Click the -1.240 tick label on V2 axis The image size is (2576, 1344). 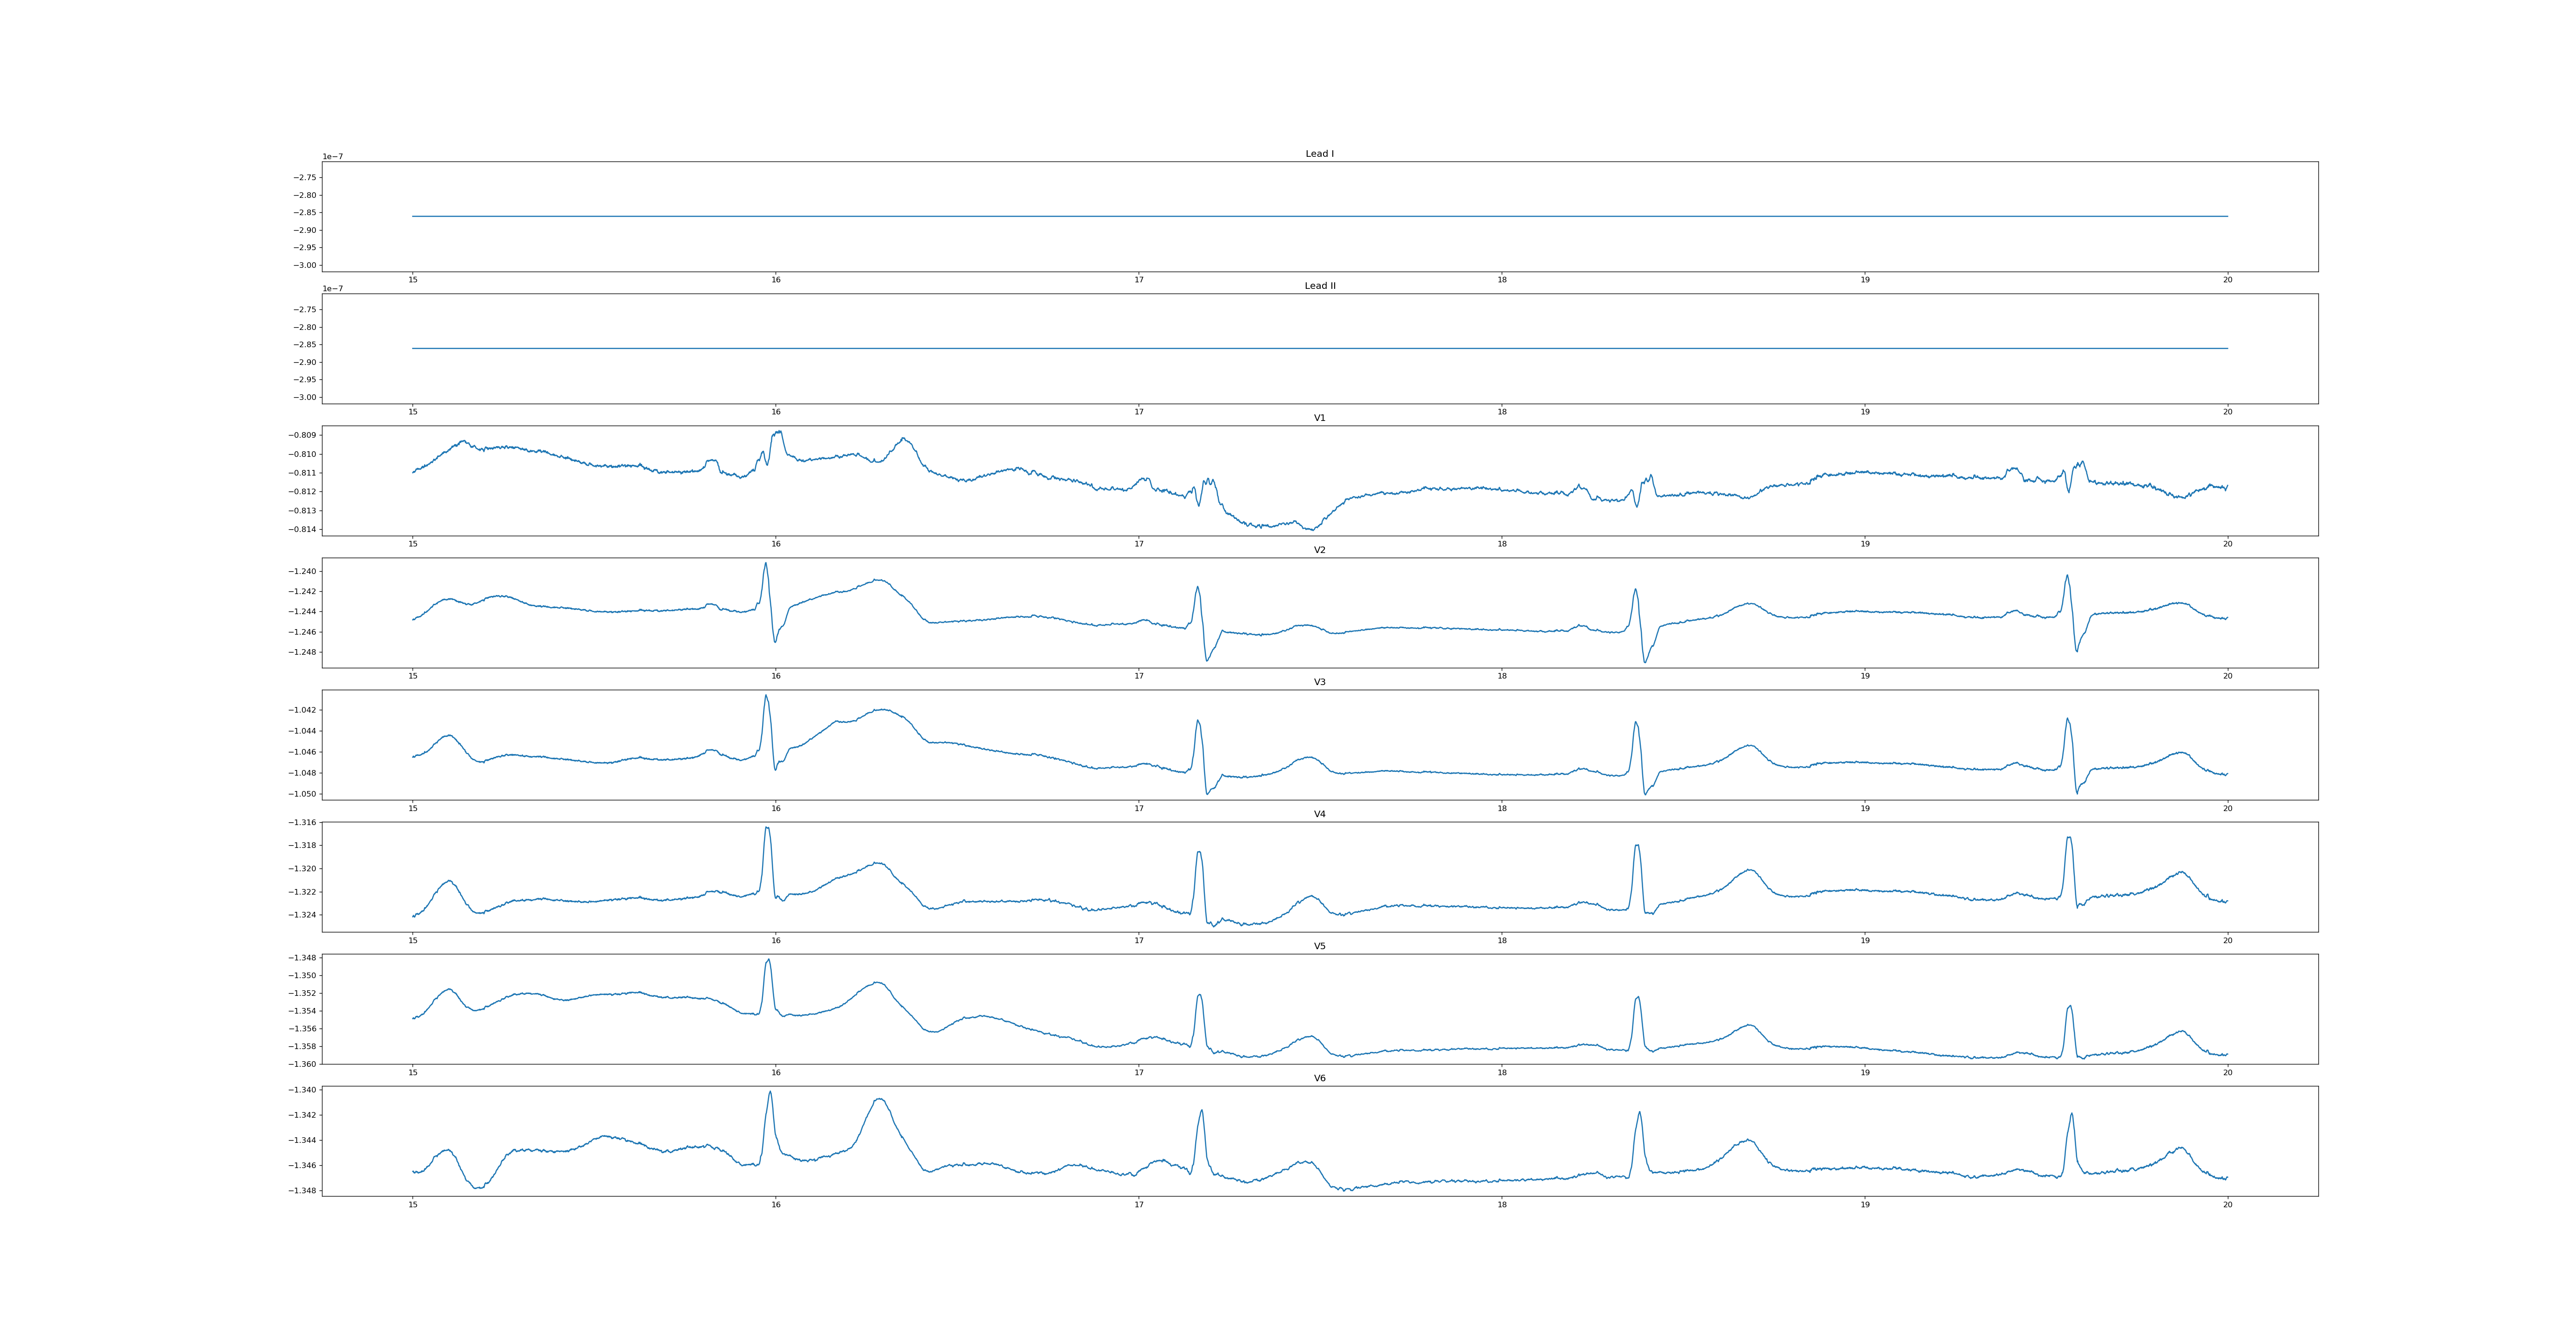302,571
